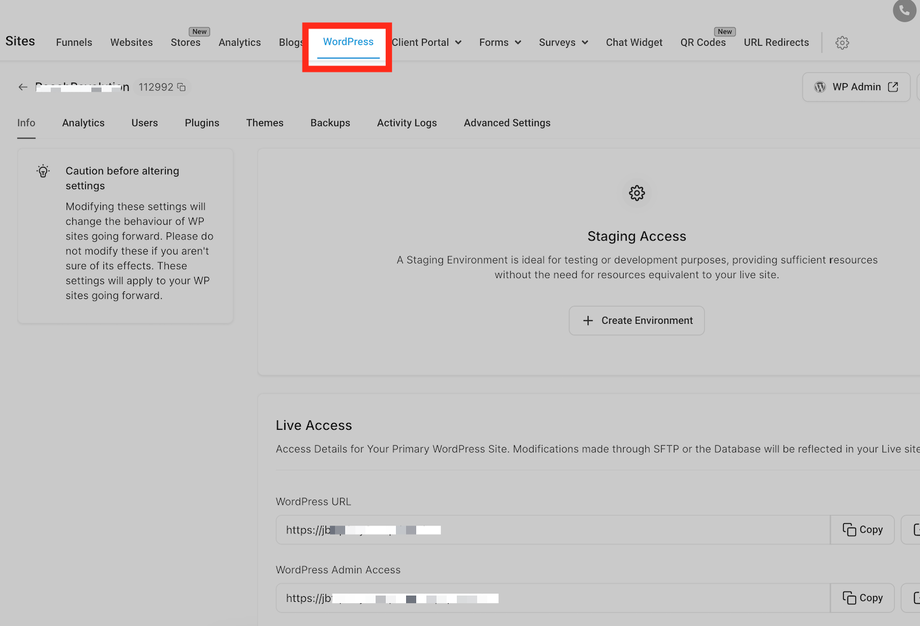
Task: Click the WordPress URL field
Action: pyautogui.click(x=553, y=530)
